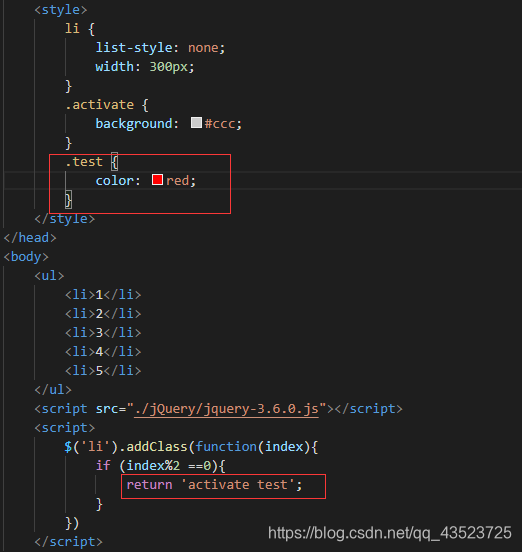Click the red color swatch

157,180
